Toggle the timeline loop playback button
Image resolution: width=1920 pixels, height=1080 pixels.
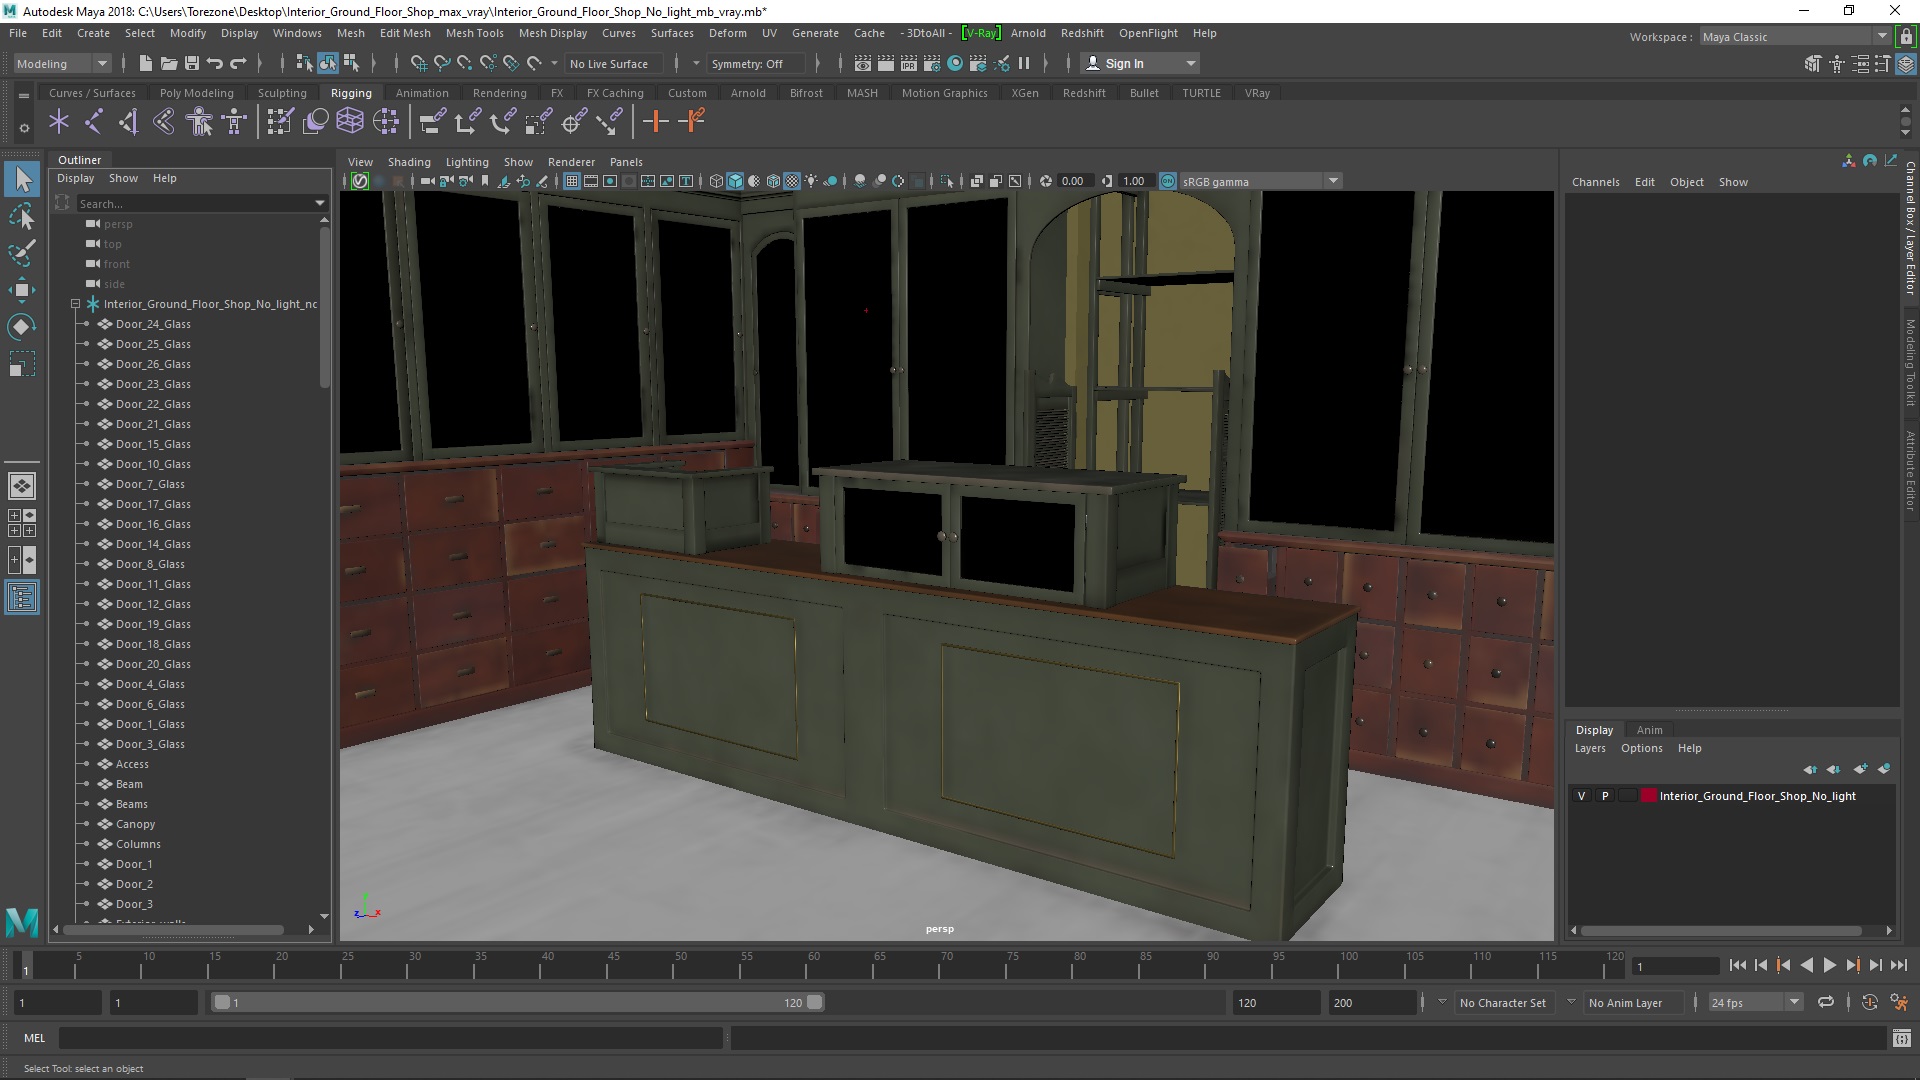click(1826, 1002)
